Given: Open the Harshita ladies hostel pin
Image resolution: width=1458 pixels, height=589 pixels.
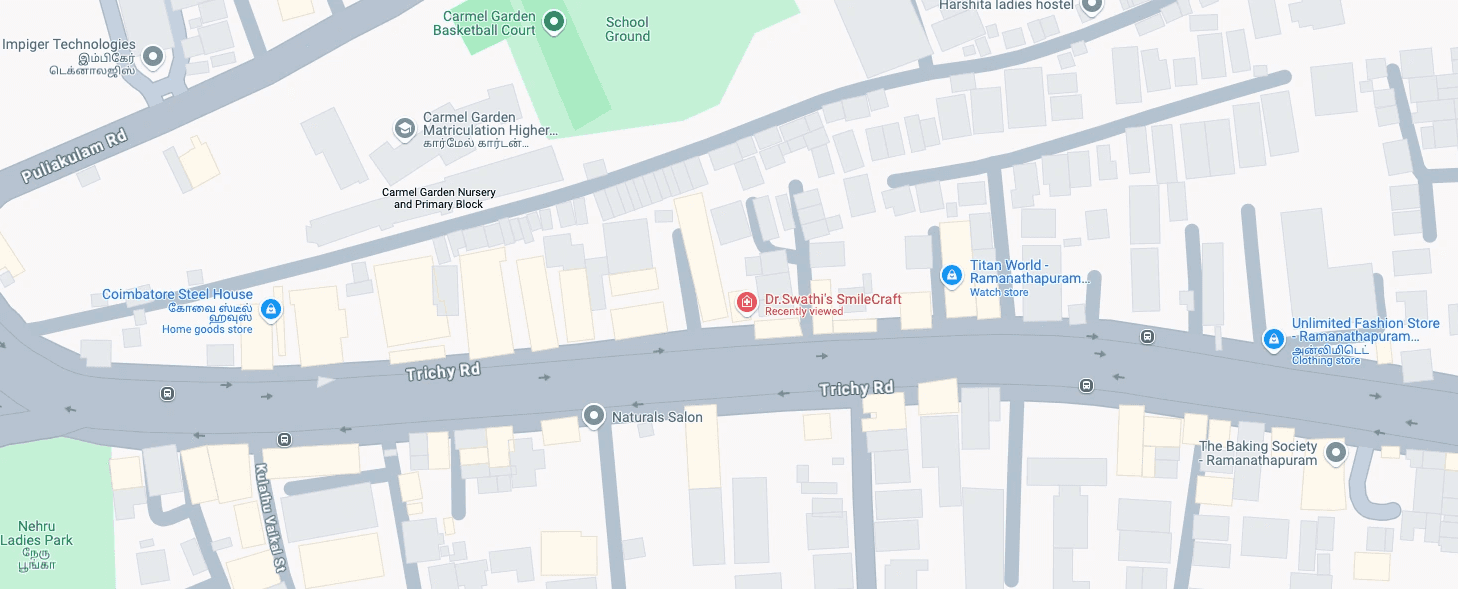Looking at the screenshot, I should click(1091, 6).
